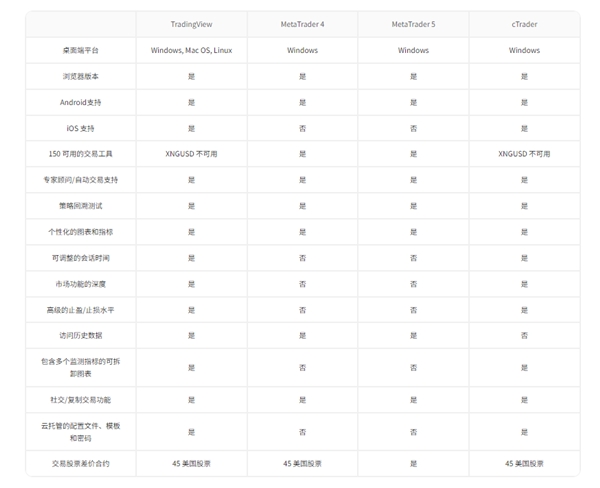Viewport: 600px width, 488px height.
Task: Click 否 for 访问历史数据 under cTrader
Action: (524, 336)
